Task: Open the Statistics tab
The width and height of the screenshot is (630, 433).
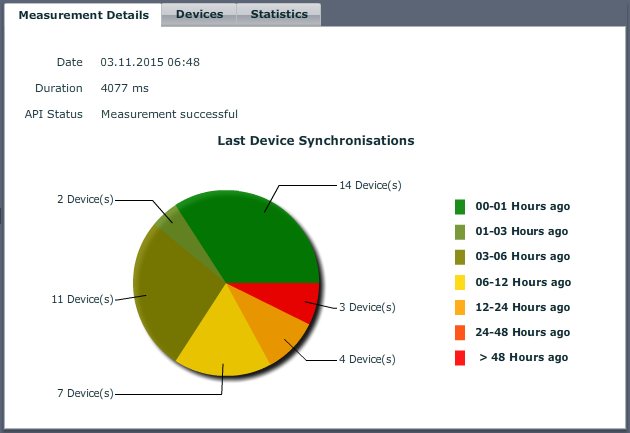Action: pos(279,15)
